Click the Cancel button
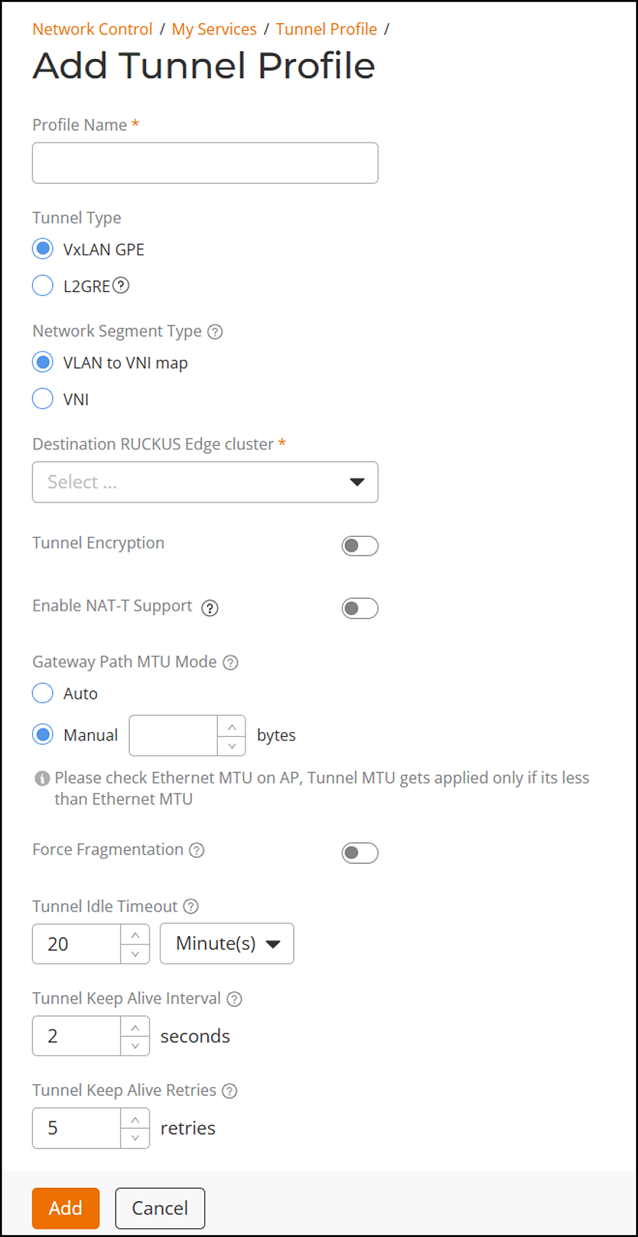The height and width of the screenshot is (1237, 638). [160, 1208]
